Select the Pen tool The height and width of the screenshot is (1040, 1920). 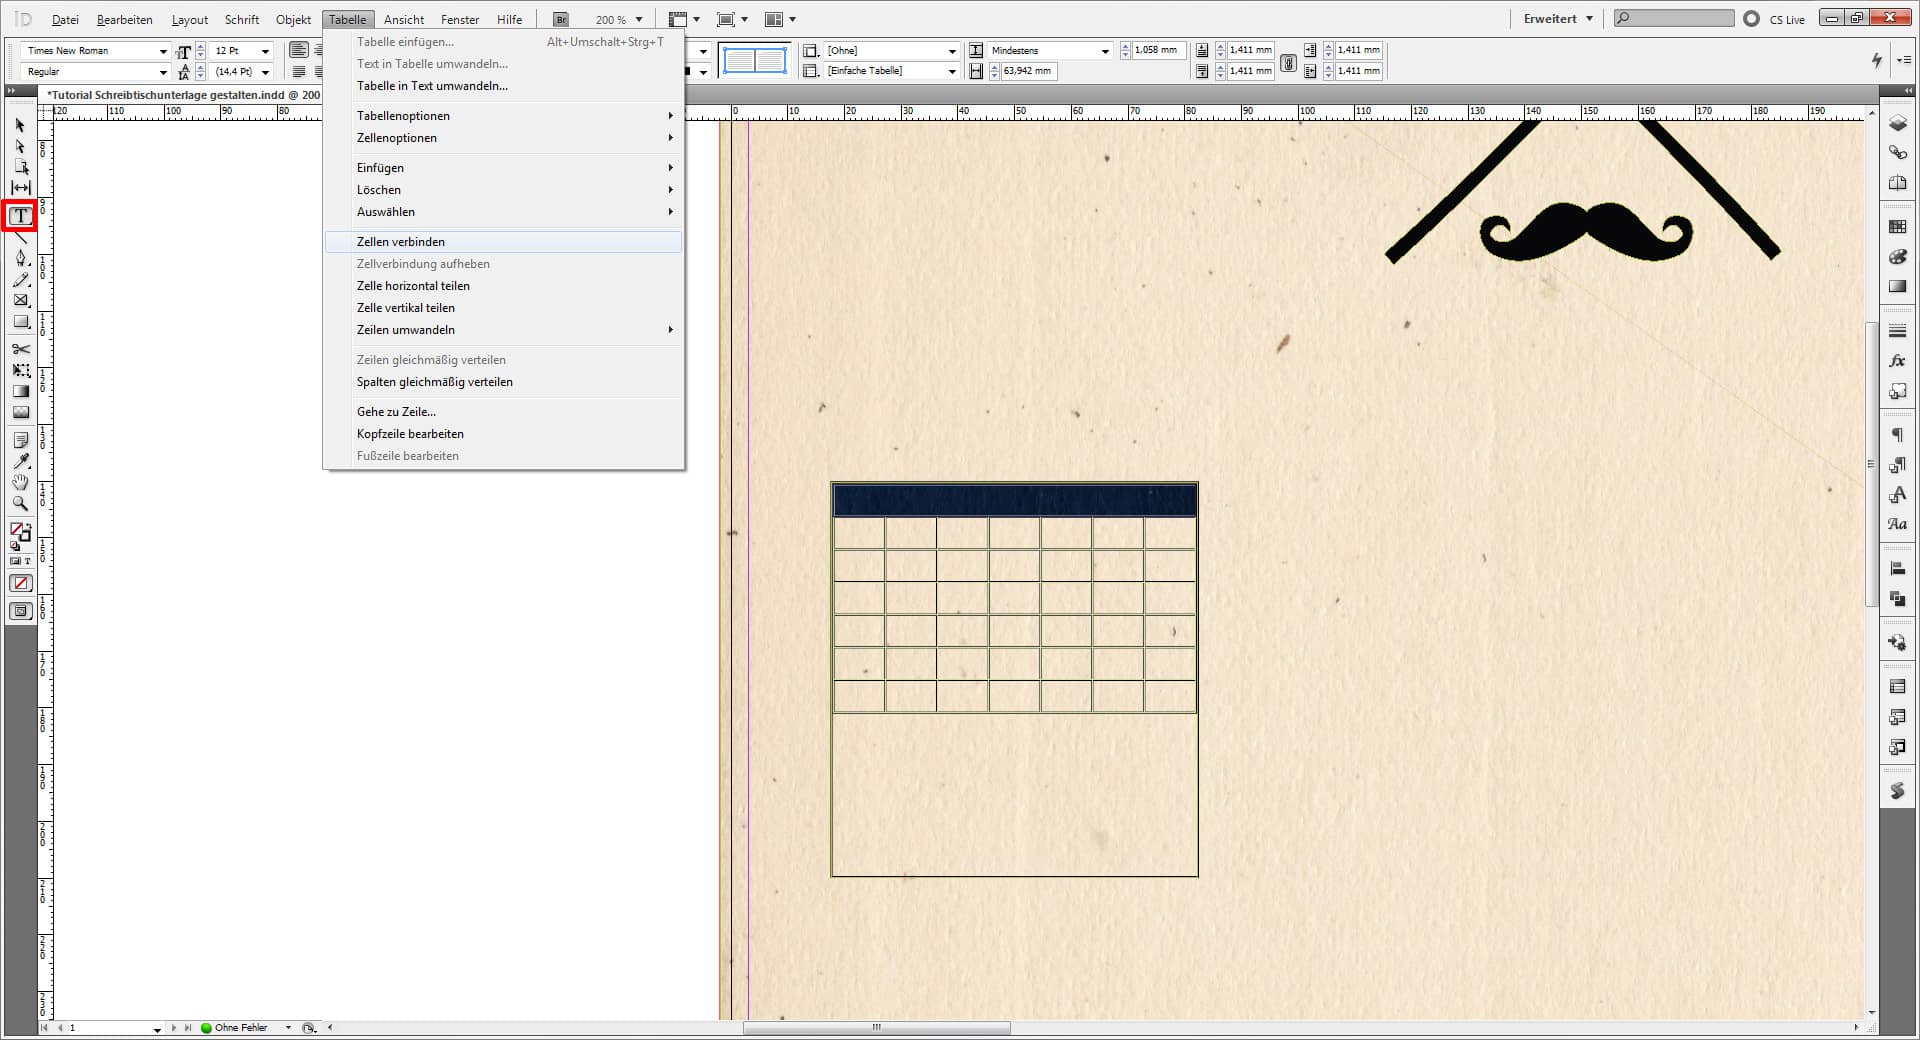coord(20,258)
